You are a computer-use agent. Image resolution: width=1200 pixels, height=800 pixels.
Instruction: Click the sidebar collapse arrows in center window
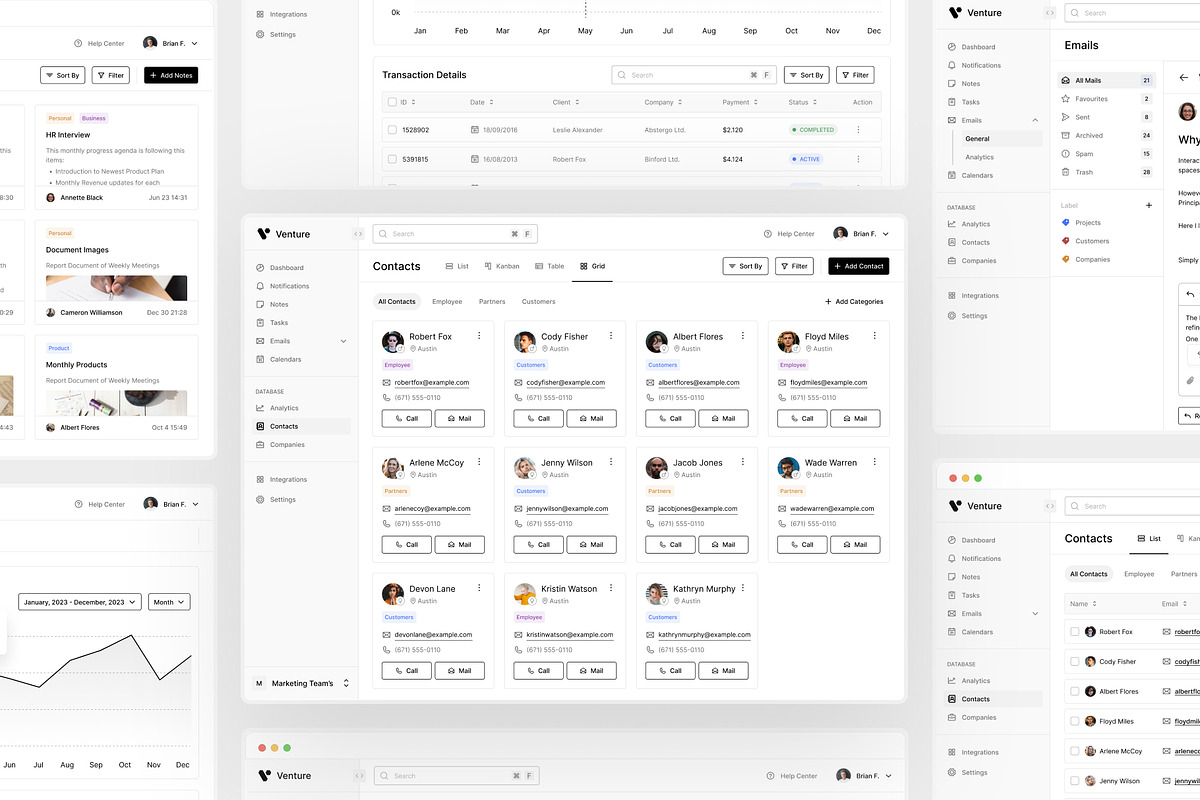(358, 234)
